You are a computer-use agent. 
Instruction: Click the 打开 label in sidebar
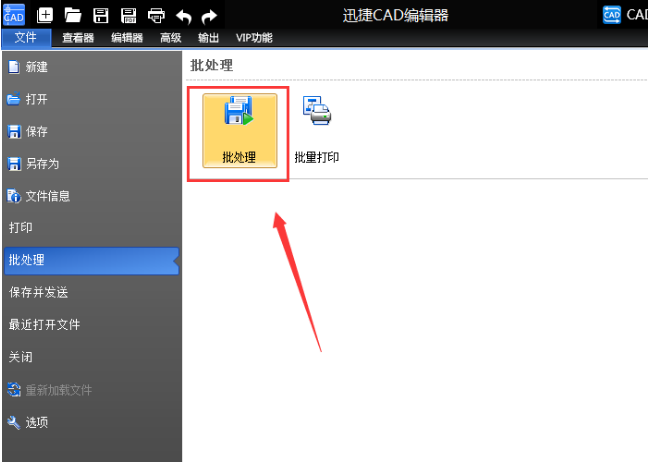(x=36, y=99)
